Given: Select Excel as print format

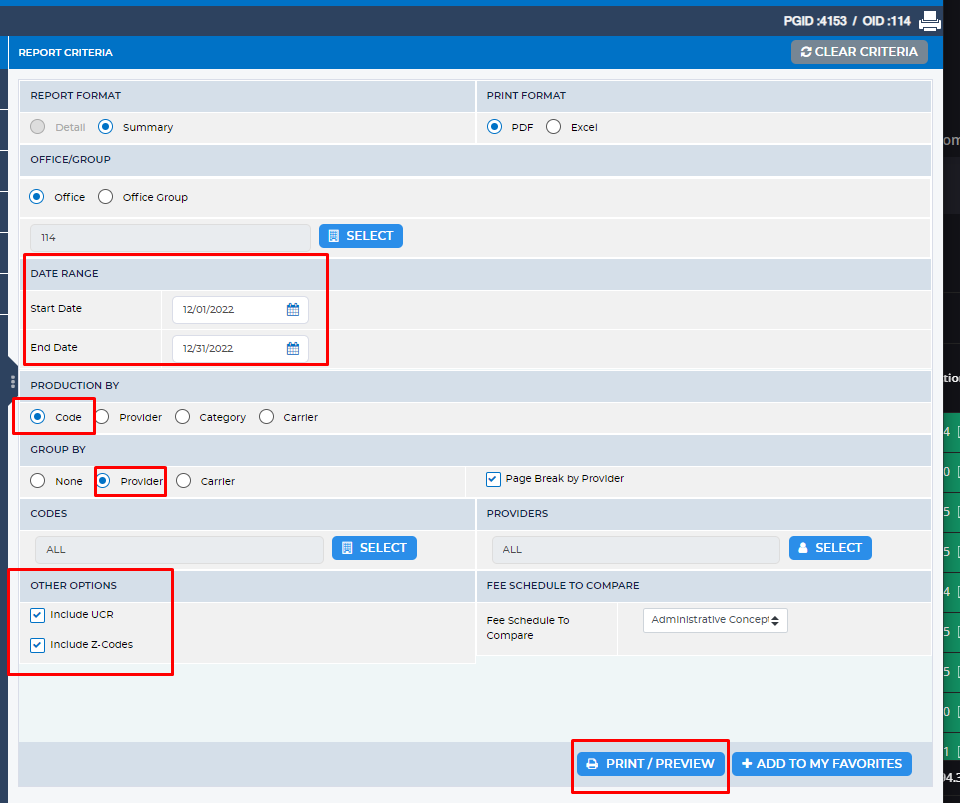Looking at the screenshot, I should 554,127.
